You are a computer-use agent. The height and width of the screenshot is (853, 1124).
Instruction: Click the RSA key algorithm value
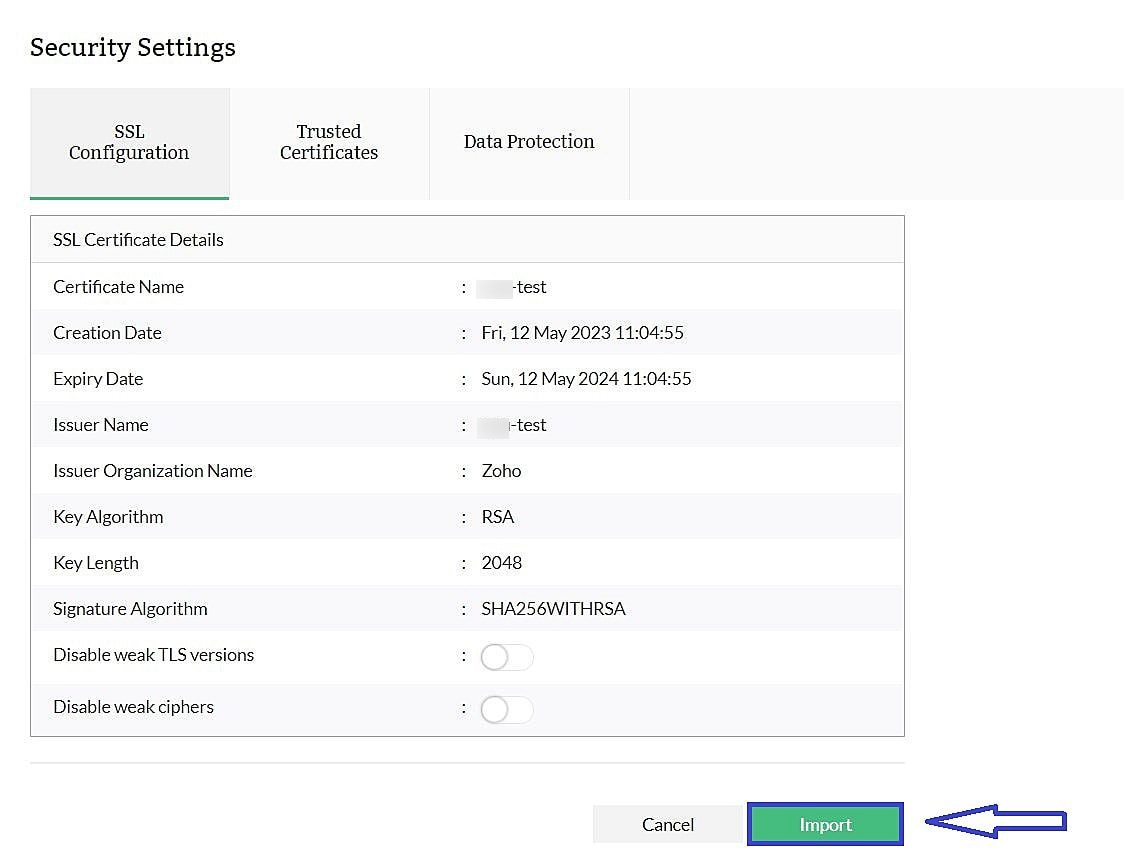(497, 517)
